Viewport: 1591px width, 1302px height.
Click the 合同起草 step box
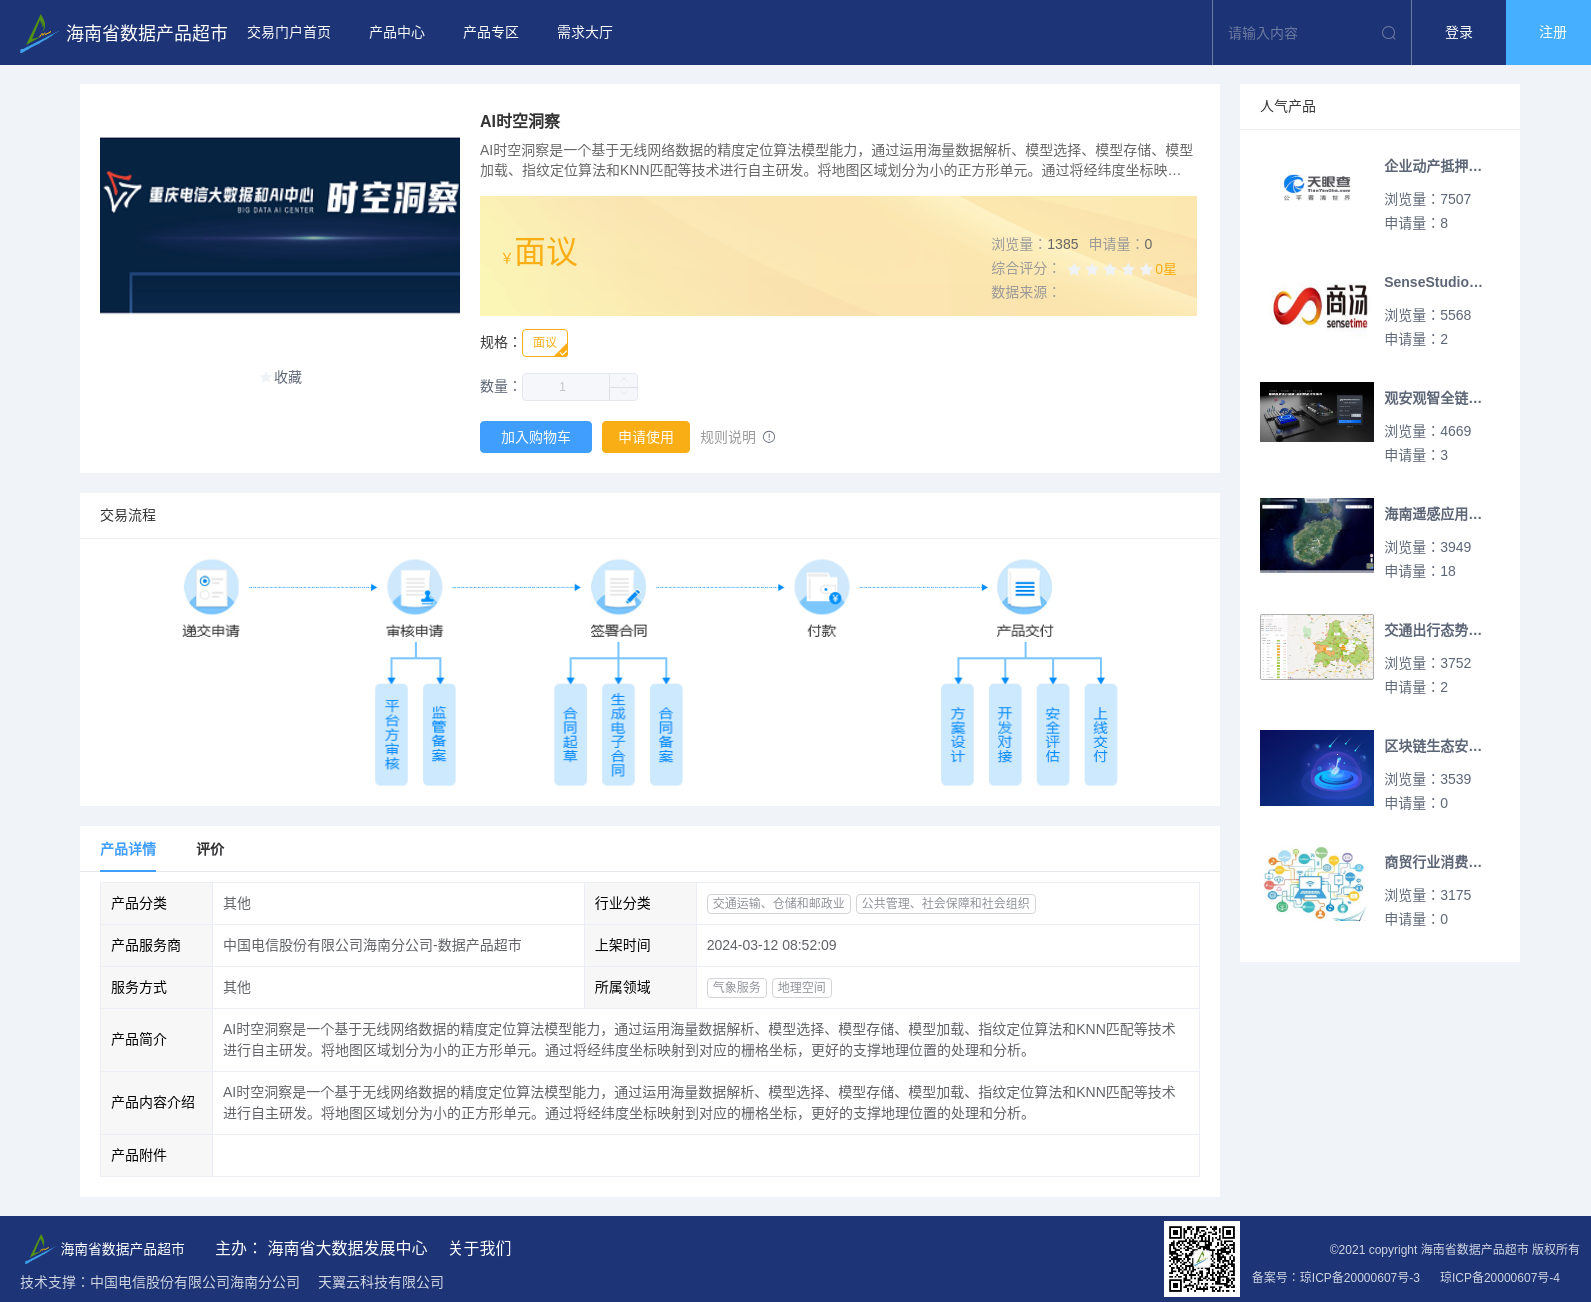(570, 735)
